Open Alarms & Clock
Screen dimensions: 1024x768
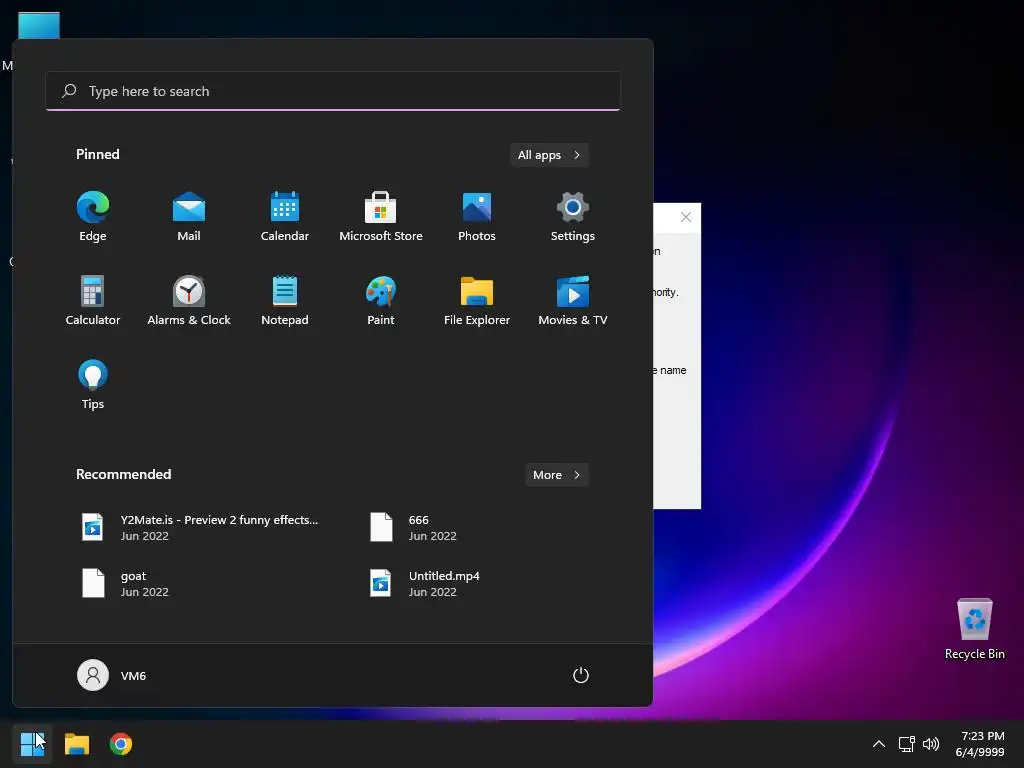tap(189, 300)
